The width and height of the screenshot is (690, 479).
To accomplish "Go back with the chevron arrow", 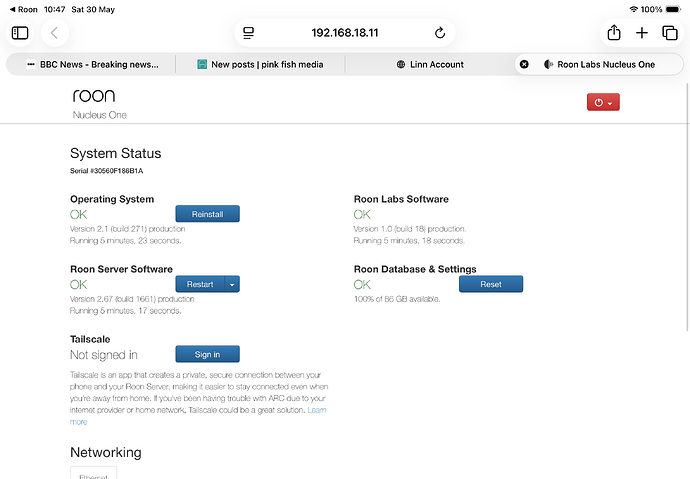I will [55, 33].
